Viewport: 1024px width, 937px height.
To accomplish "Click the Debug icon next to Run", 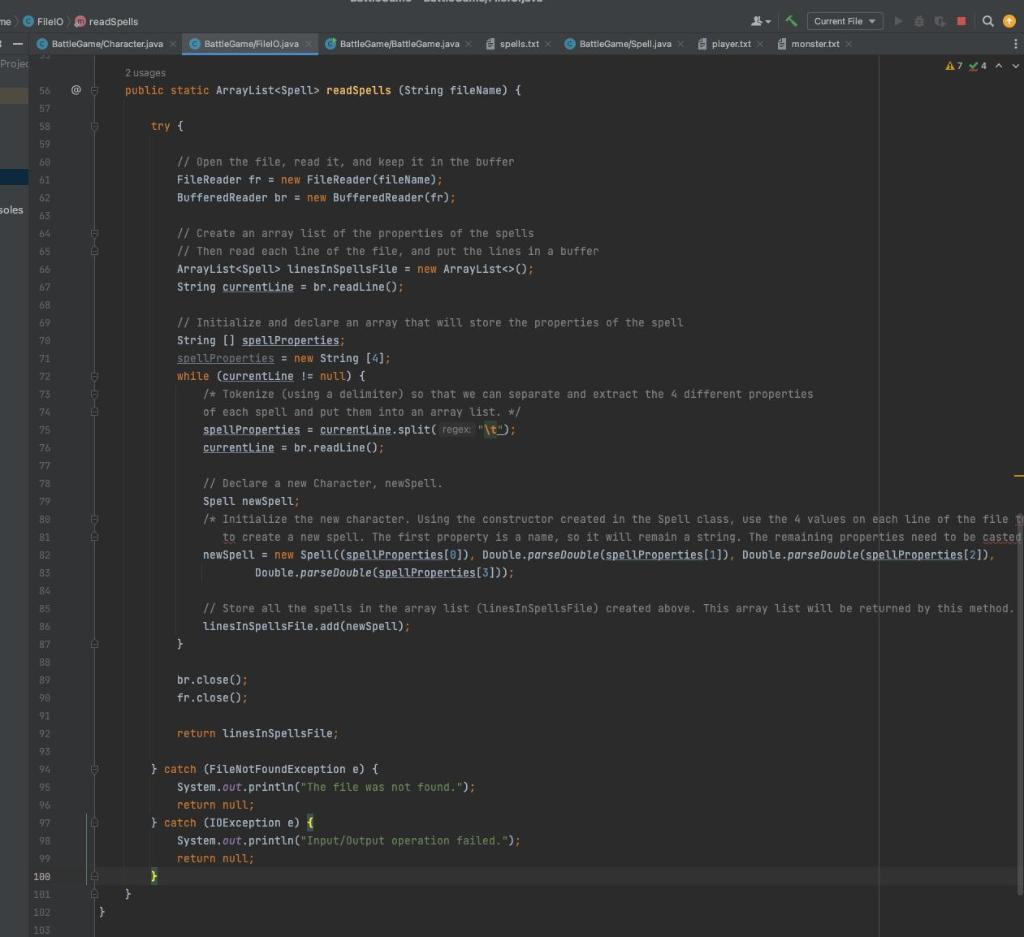I will click(921, 21).
